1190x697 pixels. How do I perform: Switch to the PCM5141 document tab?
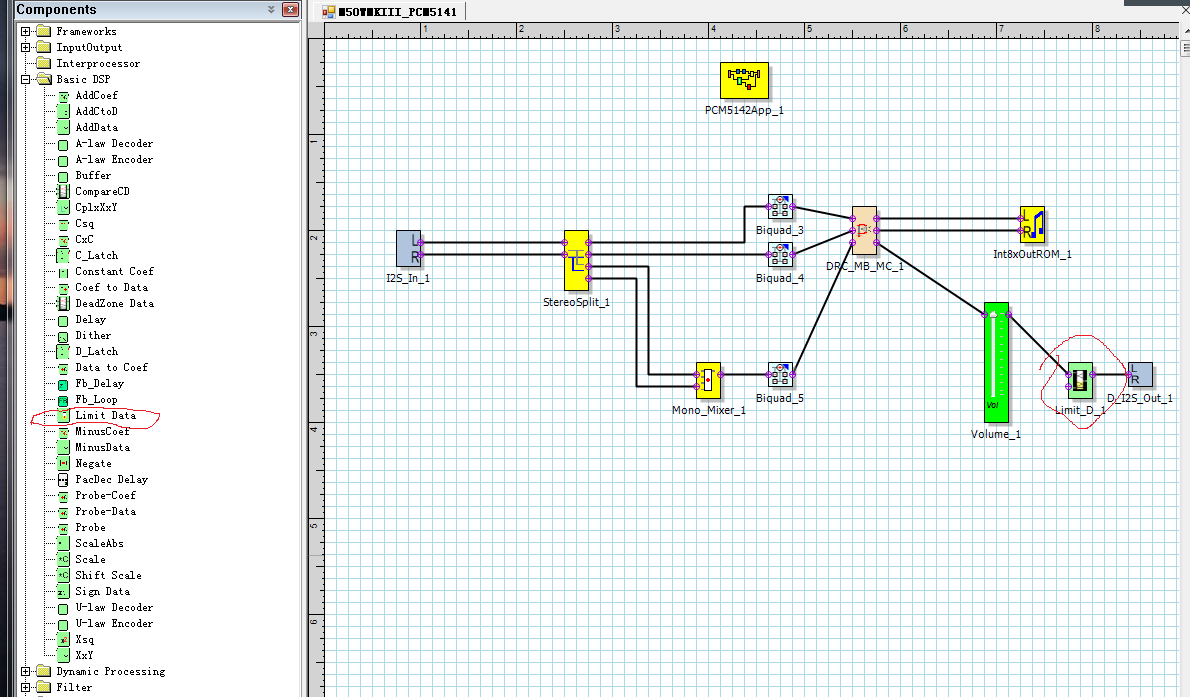click(x=390, y=11)
